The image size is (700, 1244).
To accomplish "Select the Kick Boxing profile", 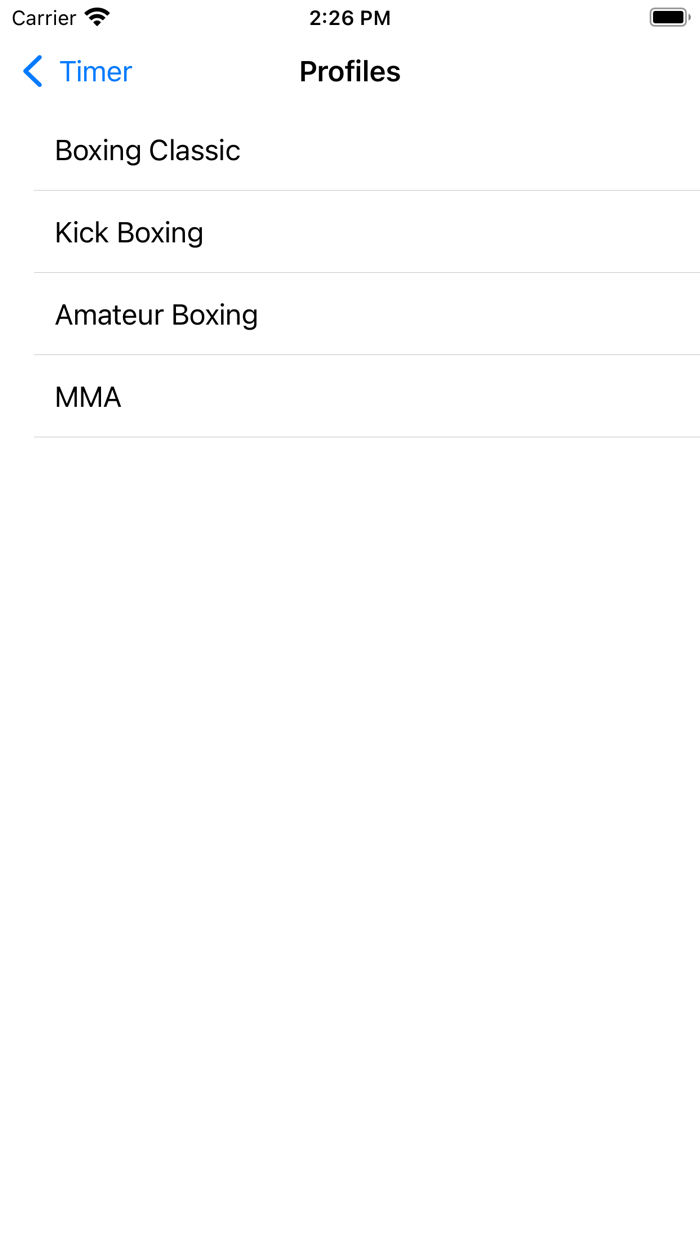I will (130, 232).
